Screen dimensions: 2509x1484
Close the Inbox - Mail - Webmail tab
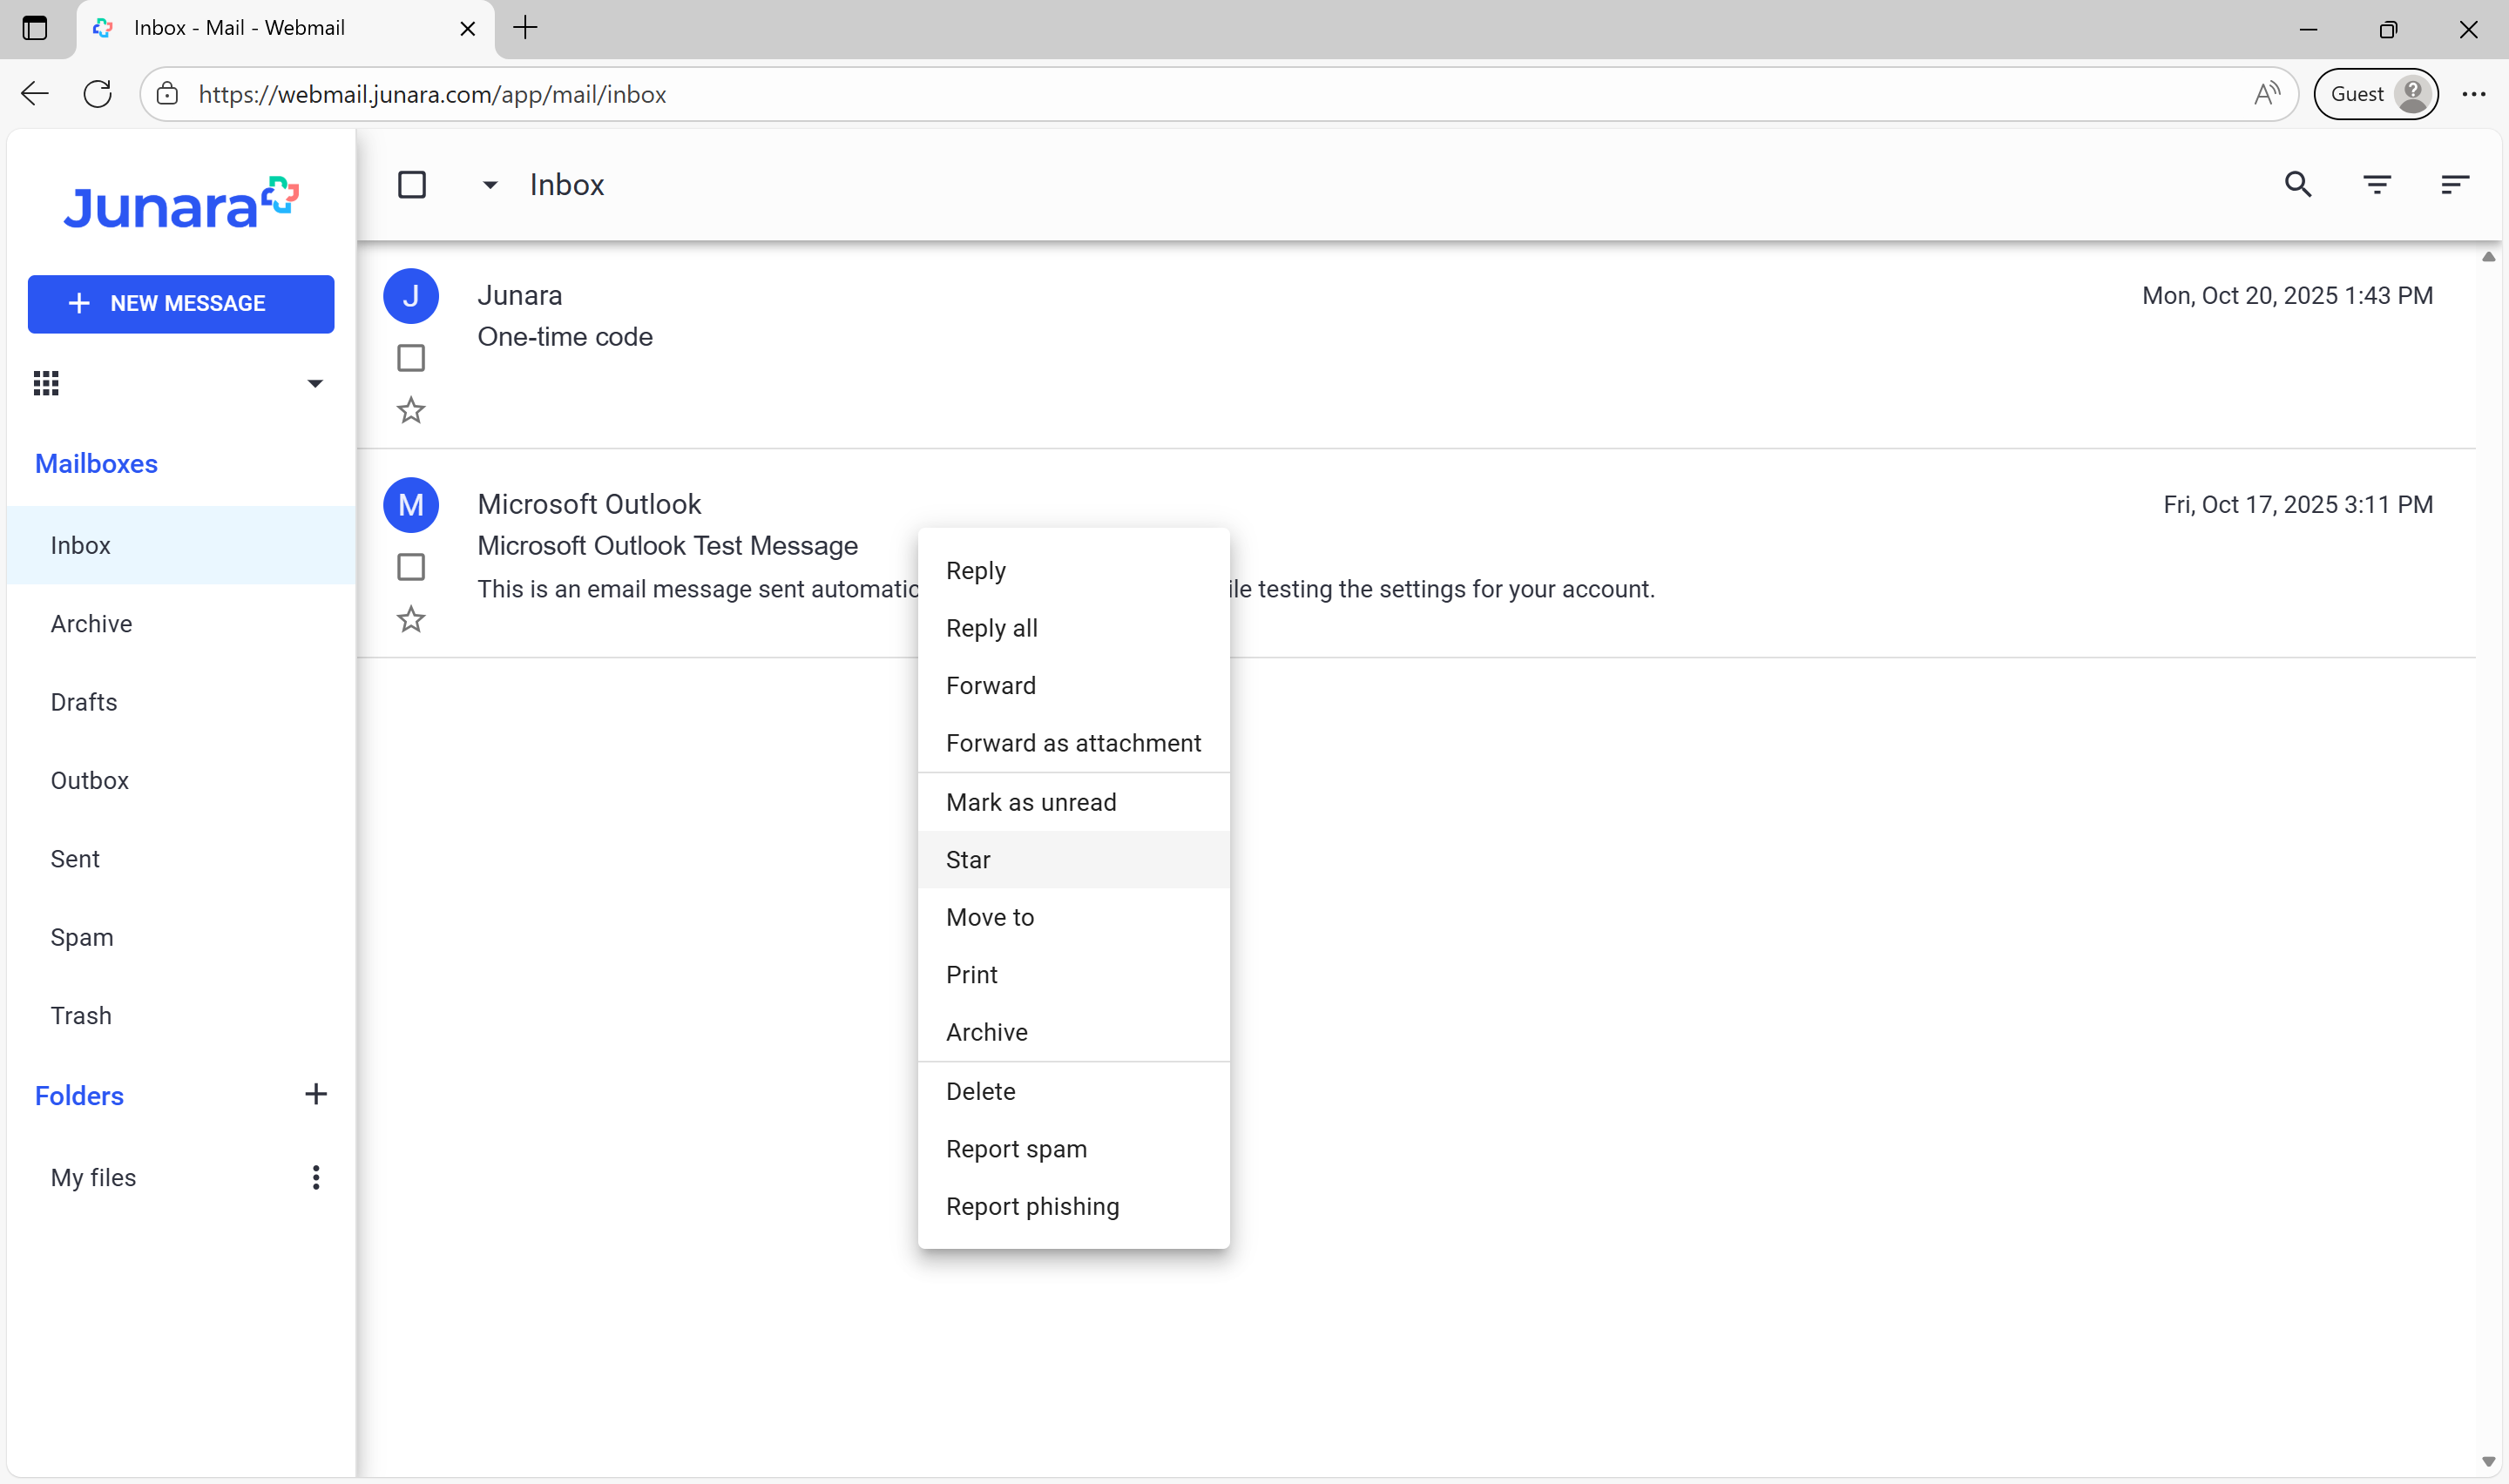point(467,28)
